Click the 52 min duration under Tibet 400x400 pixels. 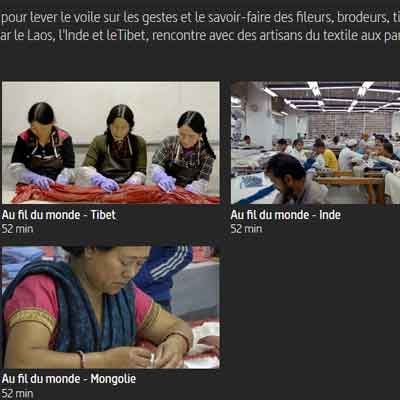(x=17, y=229)
